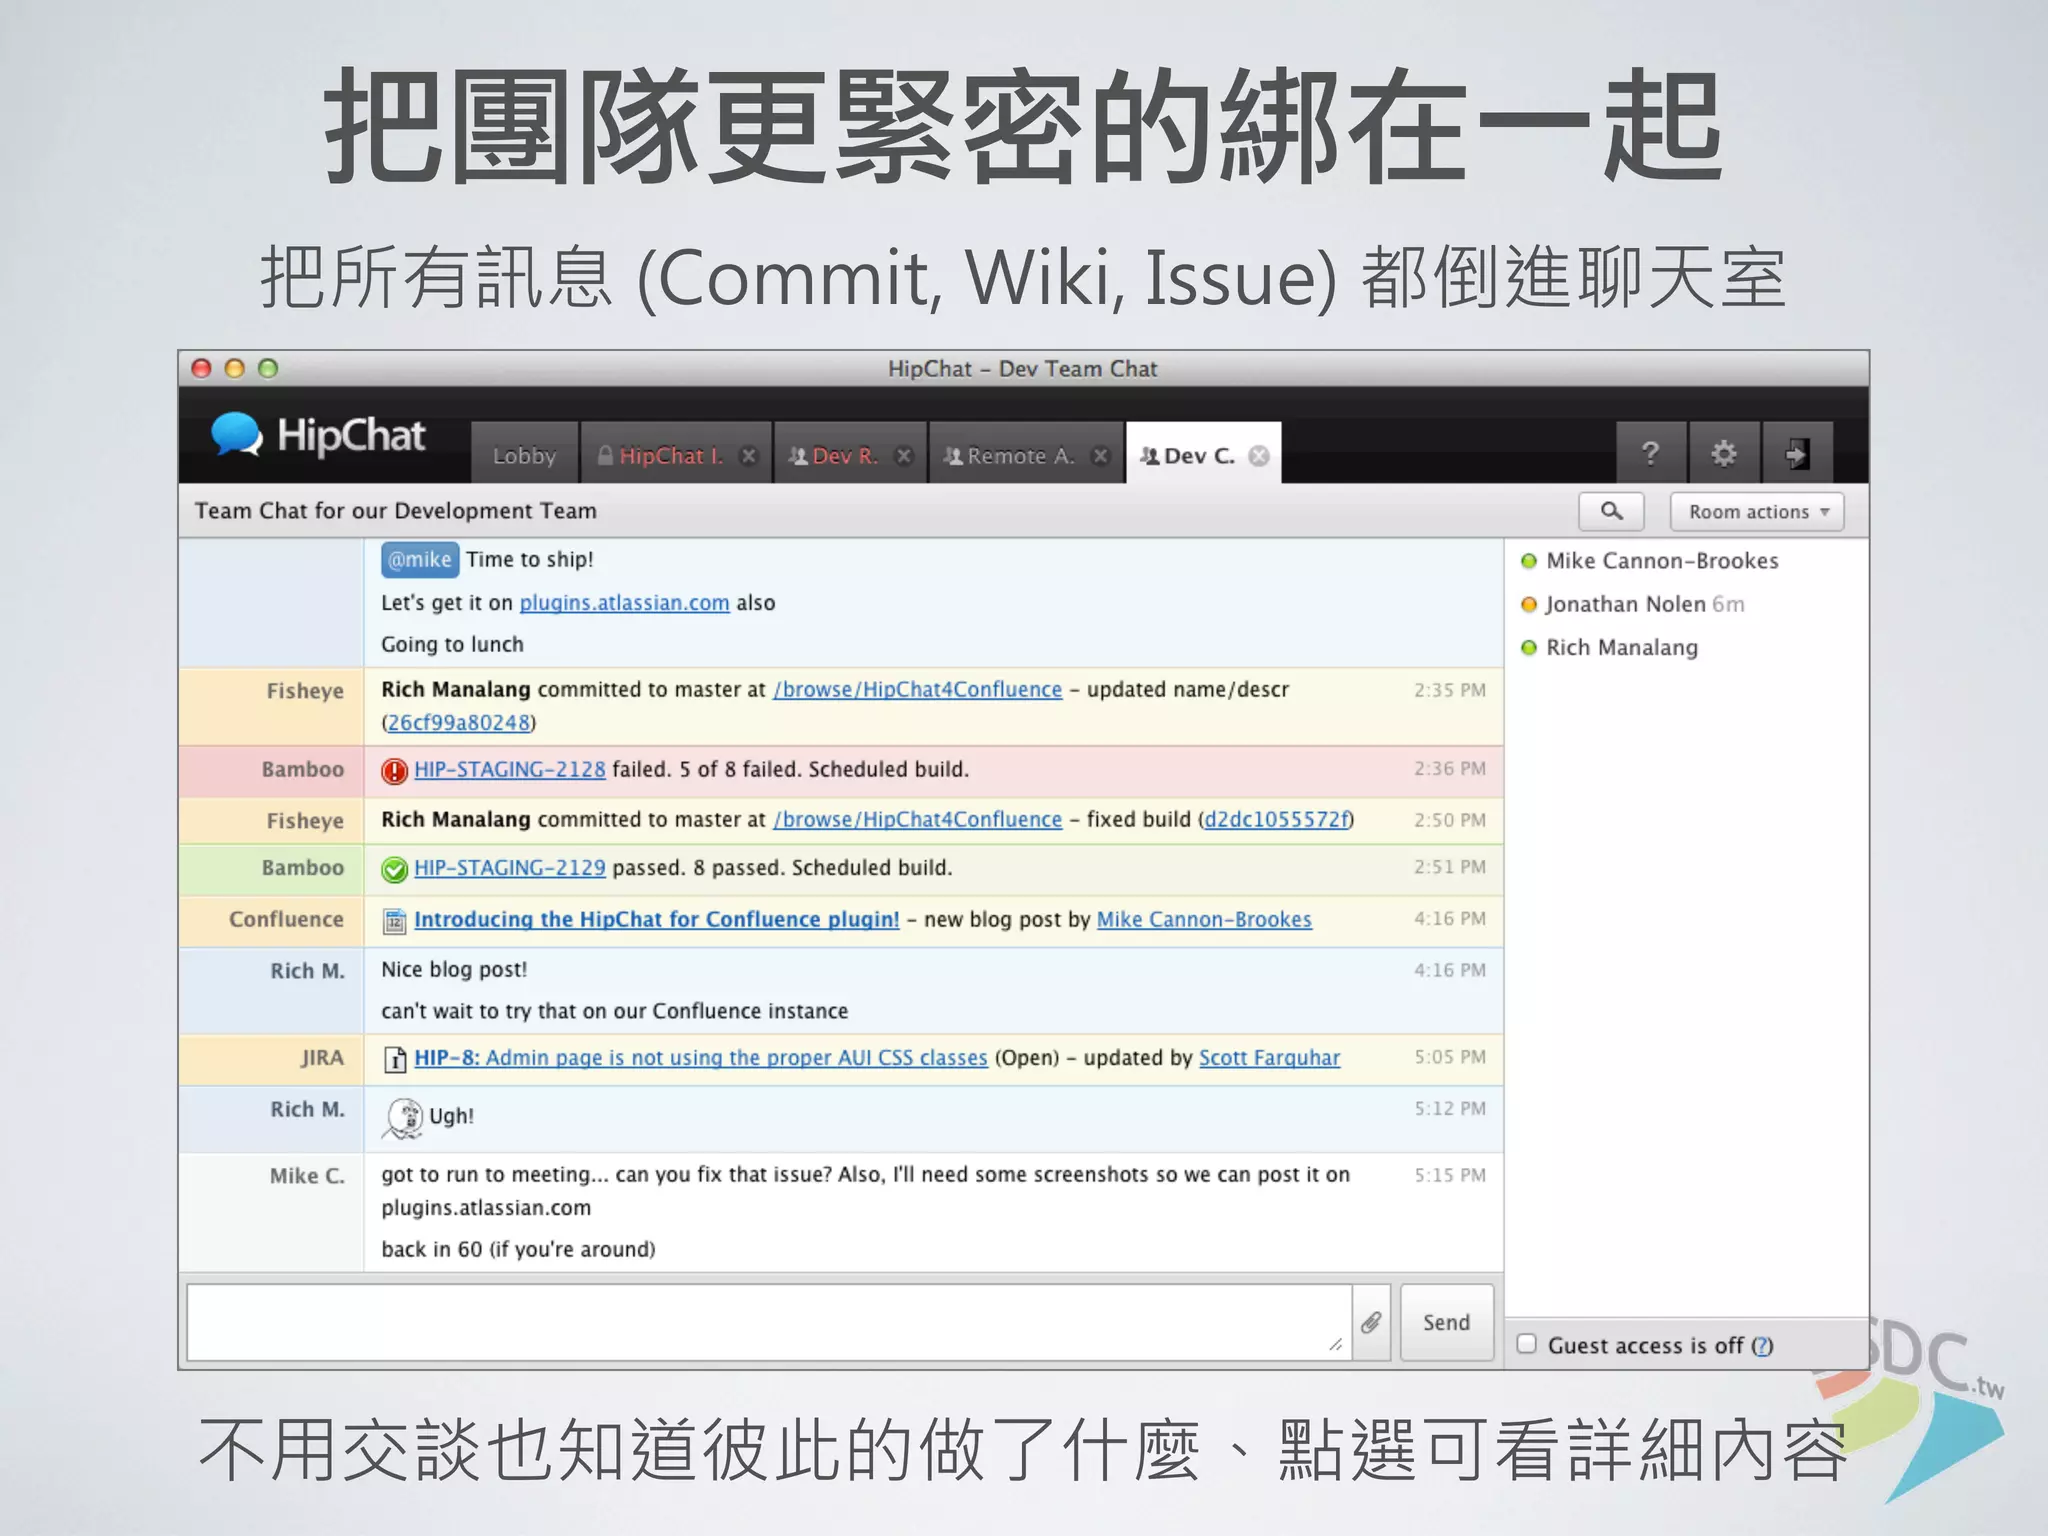2048x1536 pixels.
Task: Expand the Room actions dropdown
Action: [x=1757, y=511]
